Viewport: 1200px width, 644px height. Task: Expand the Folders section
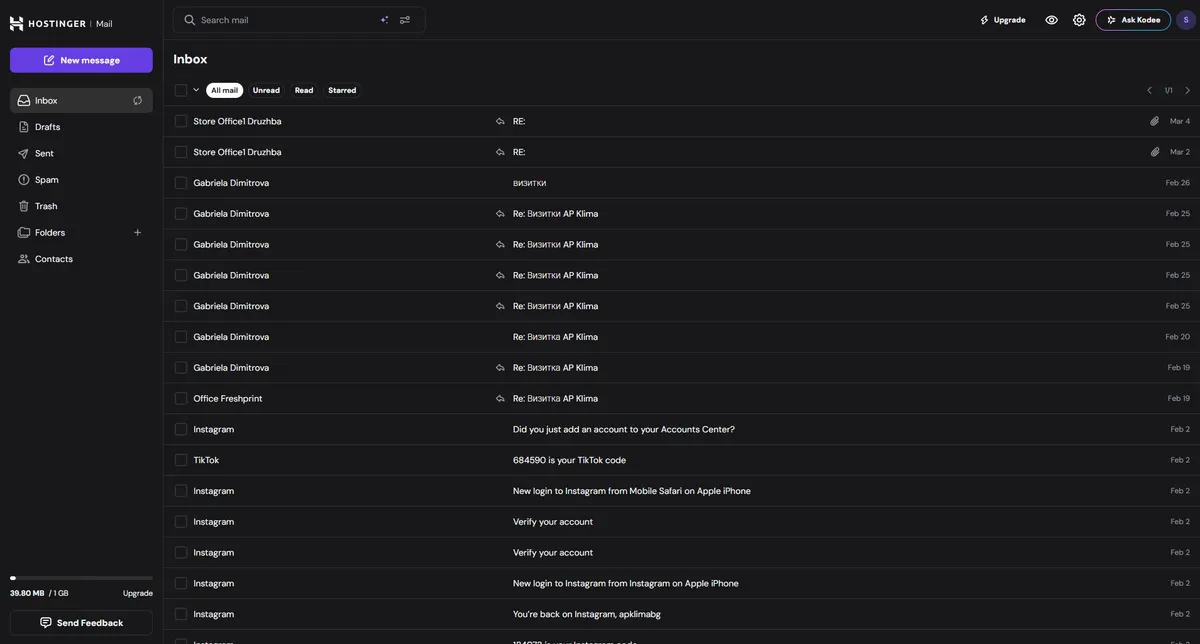(x=50, y=233)
